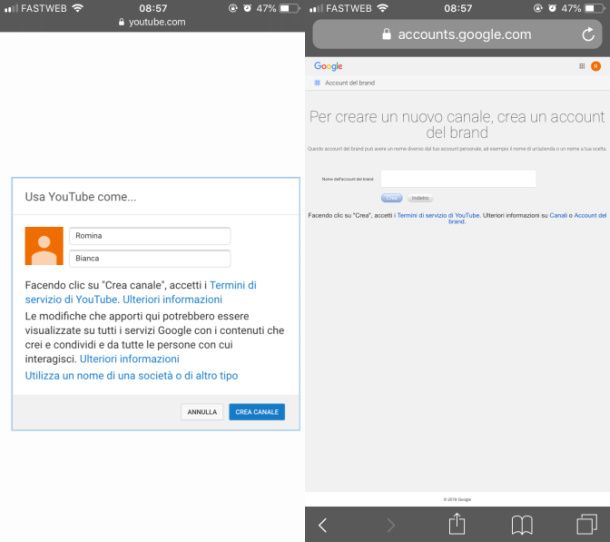610x542 pixels.
Task: Click the first name field containing Romina
Action: coord(150,236)
